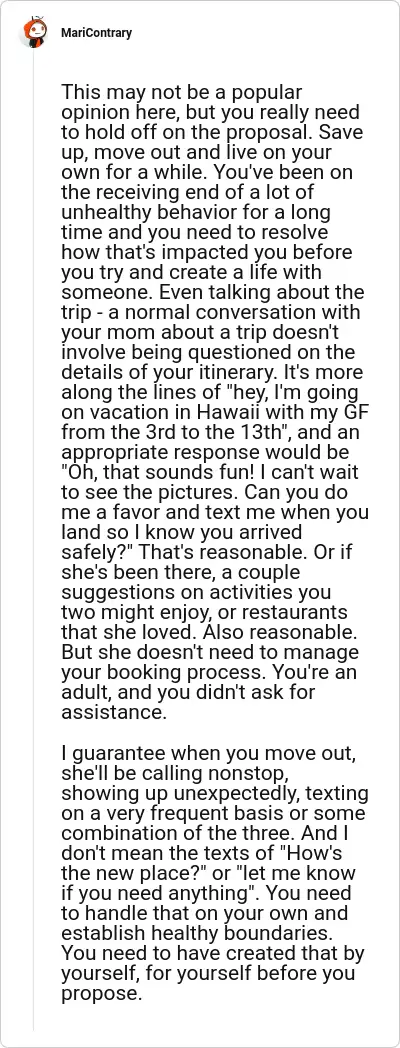This screenshot has width=400, height=1048.
Task: Select the first paragraph about holding off the proposal
Action: pyautogui.click(x=214, y=403)
